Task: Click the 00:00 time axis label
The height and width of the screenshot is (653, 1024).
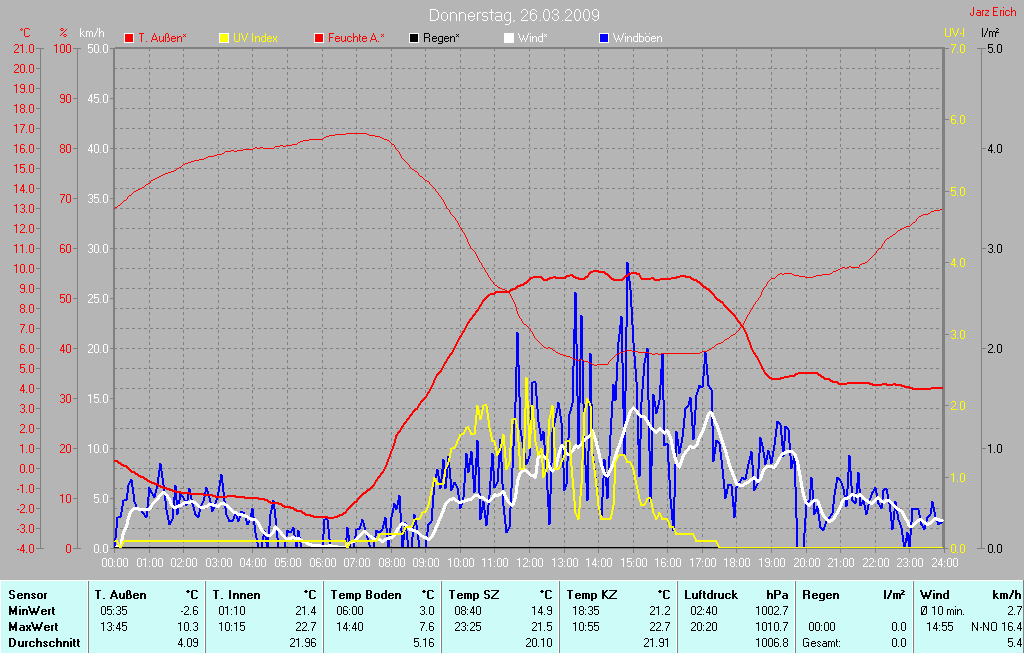Action: [115, 562]
